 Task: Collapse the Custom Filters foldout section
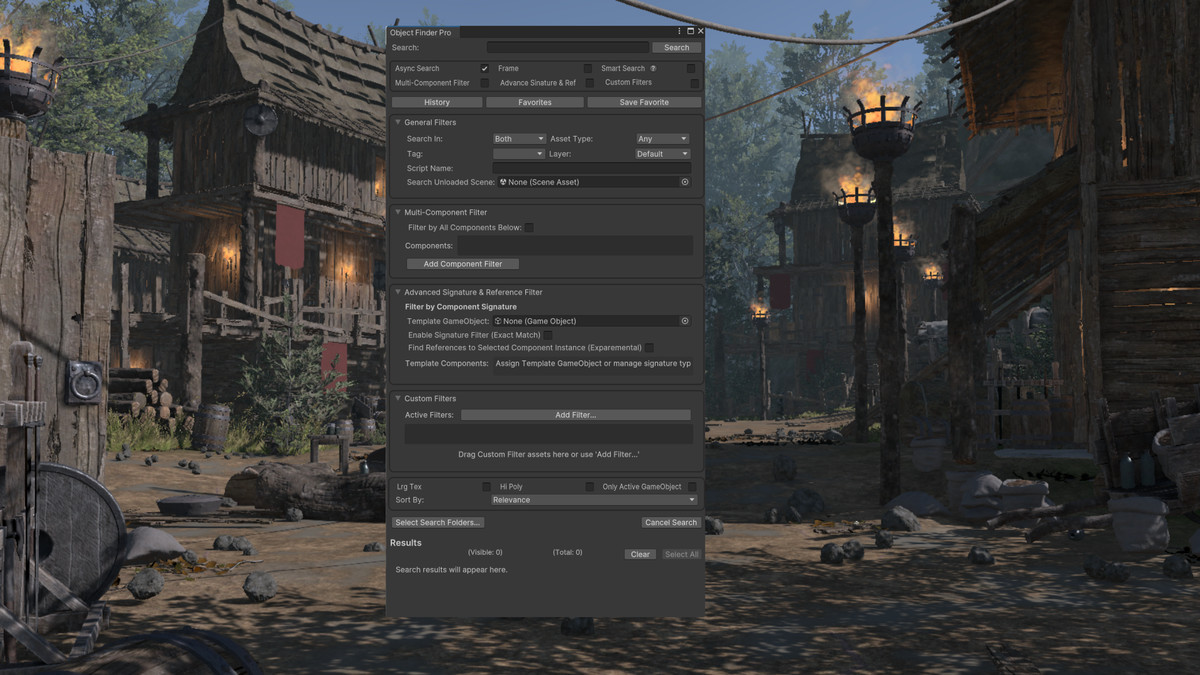(x=398, y=398)
